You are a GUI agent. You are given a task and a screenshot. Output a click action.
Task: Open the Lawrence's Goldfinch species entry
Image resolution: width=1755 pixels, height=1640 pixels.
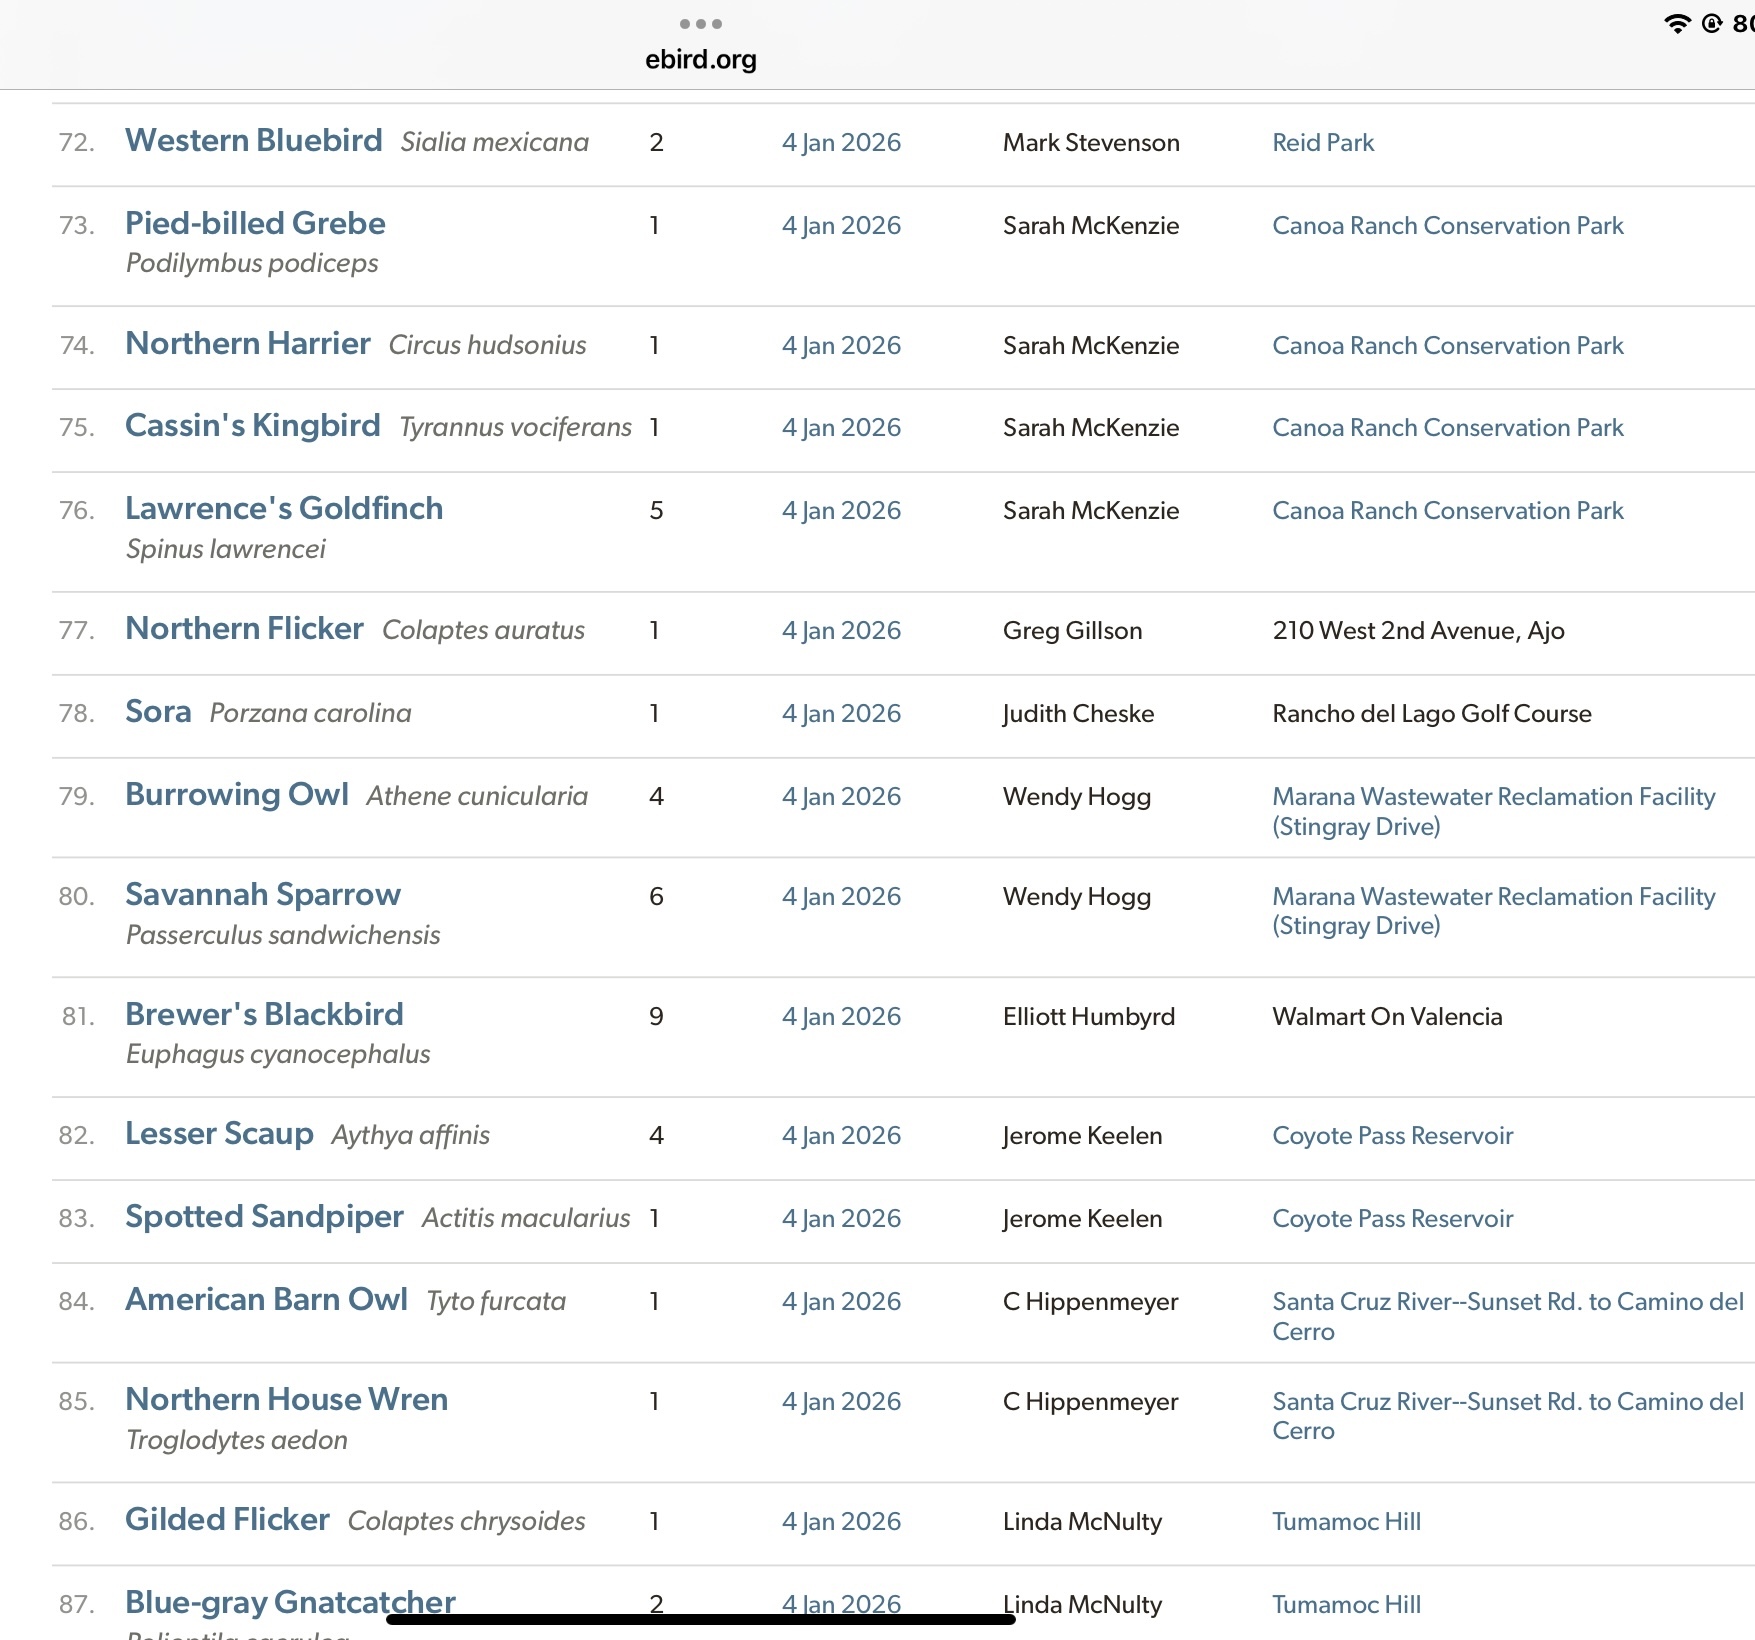click(x=284, y=509)
